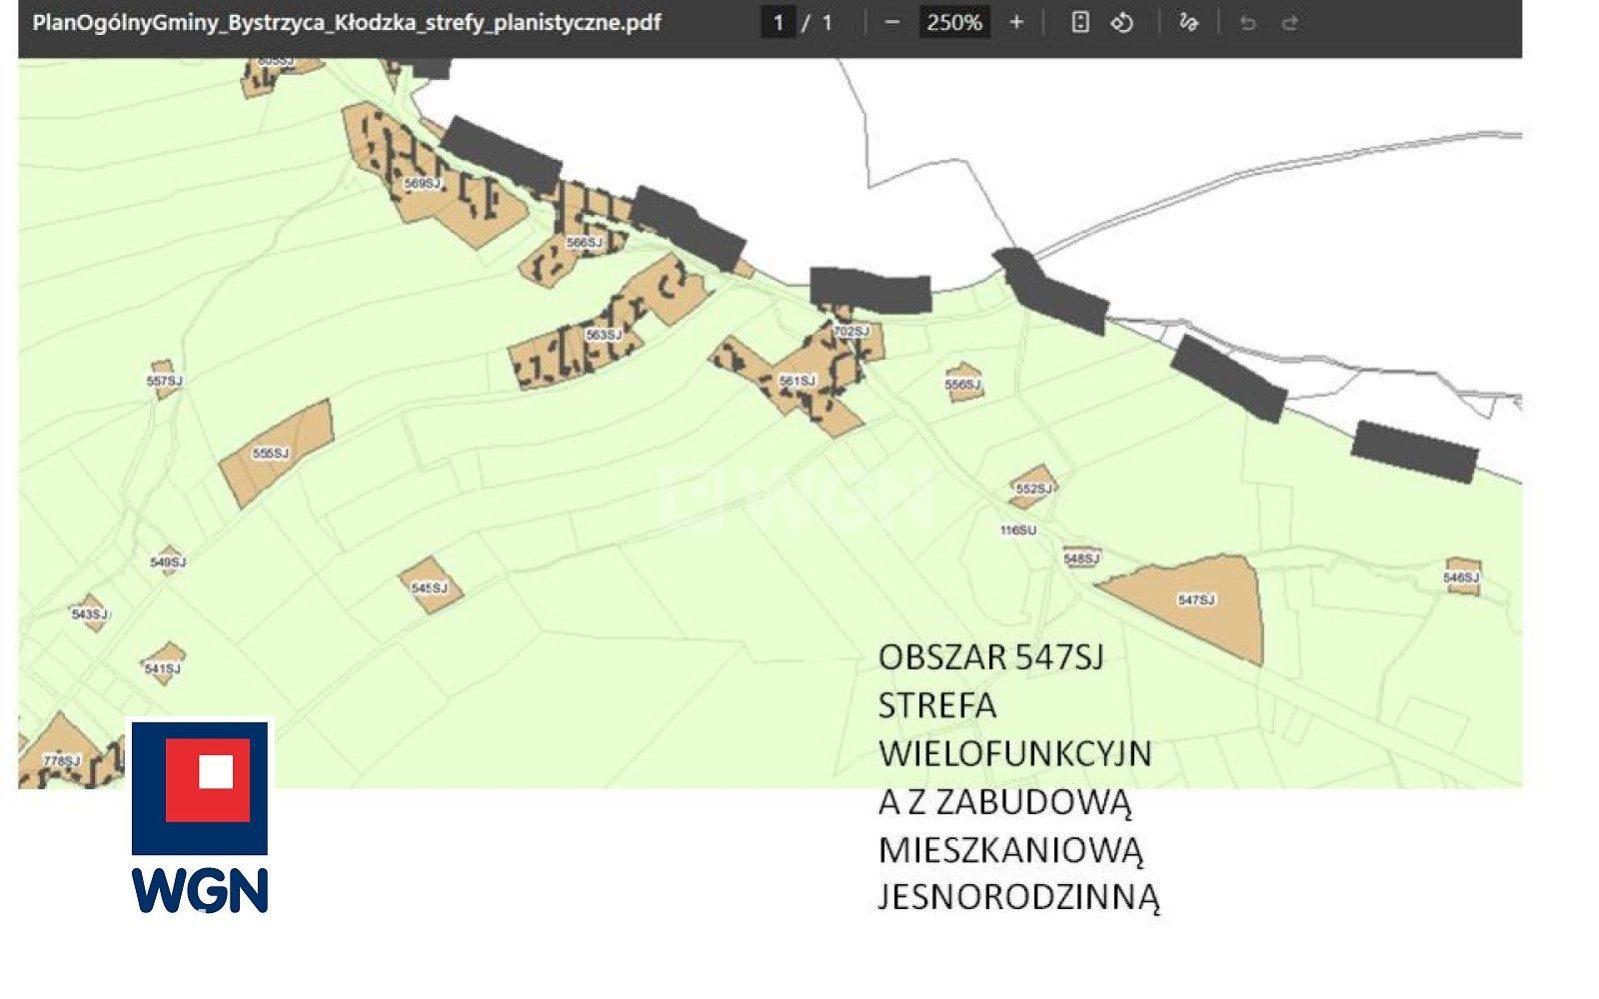Click the 569SJ zone label
The height and width of the screenshot is (999, 1599).
[x=422, y=184]
